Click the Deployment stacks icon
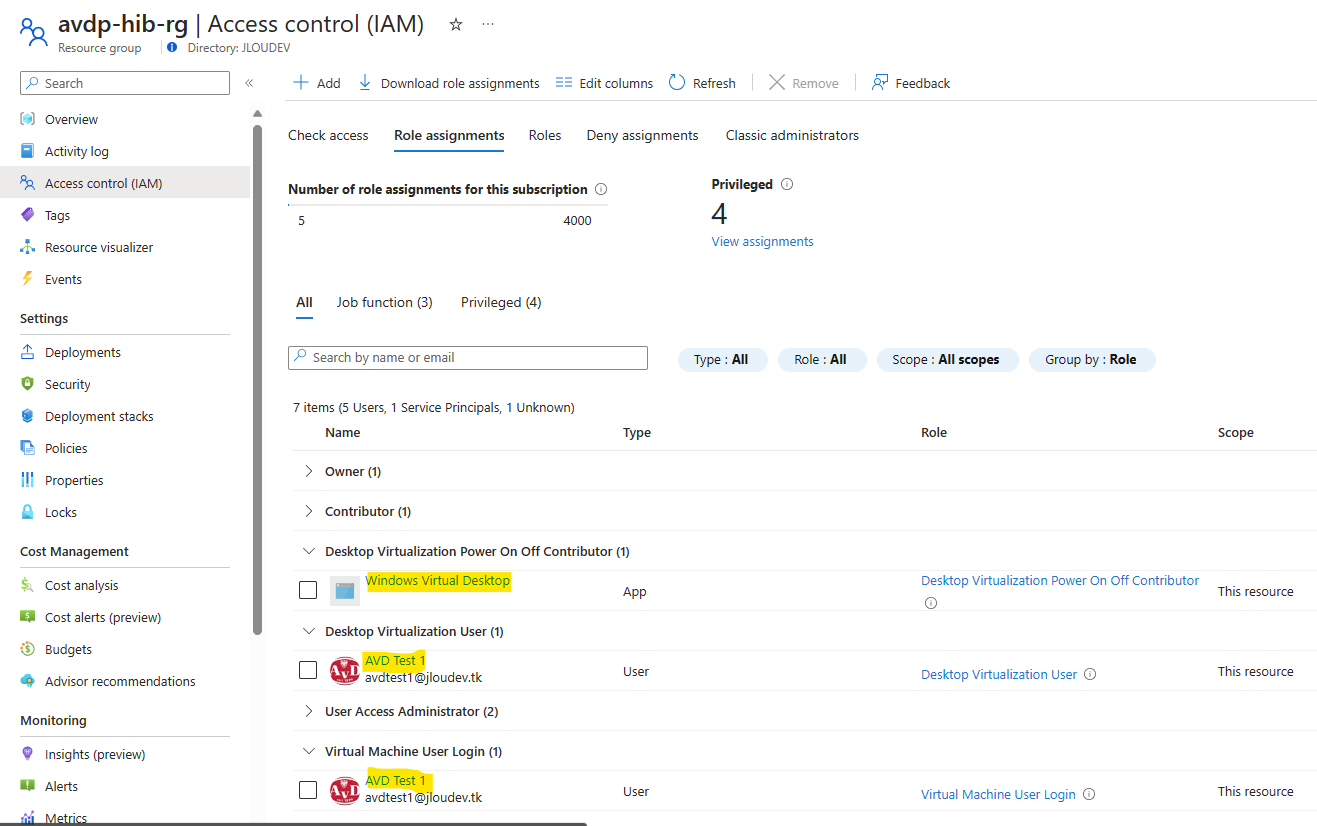The width and height of the screenshot is (1317, 826). point(28,416)
